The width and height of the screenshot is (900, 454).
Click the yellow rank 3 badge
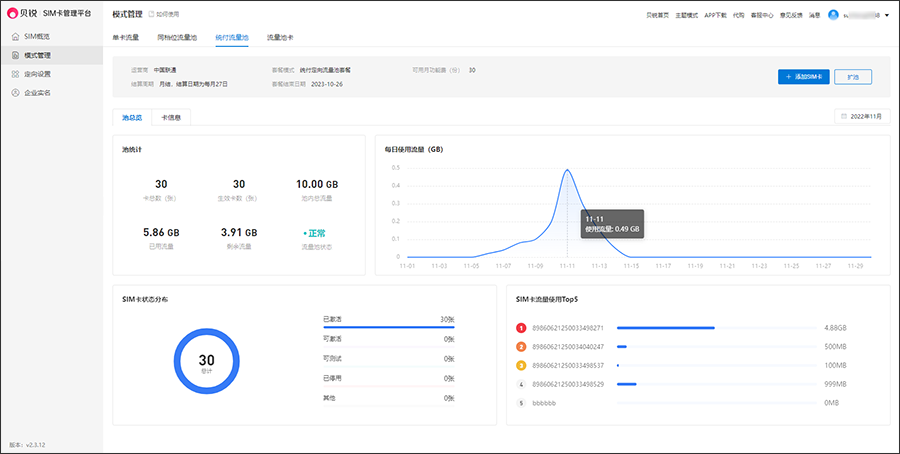click(x=521, y=365)
